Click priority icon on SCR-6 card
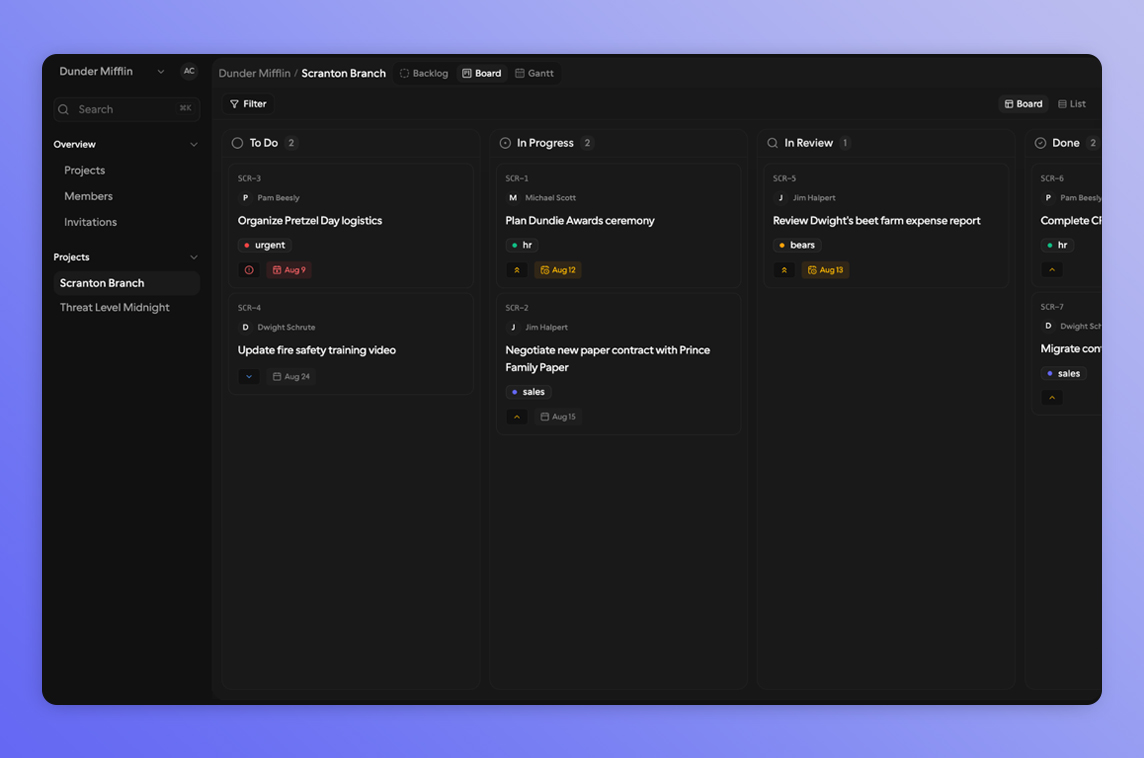This screenshot has height=758, width=1144. 1052,270
